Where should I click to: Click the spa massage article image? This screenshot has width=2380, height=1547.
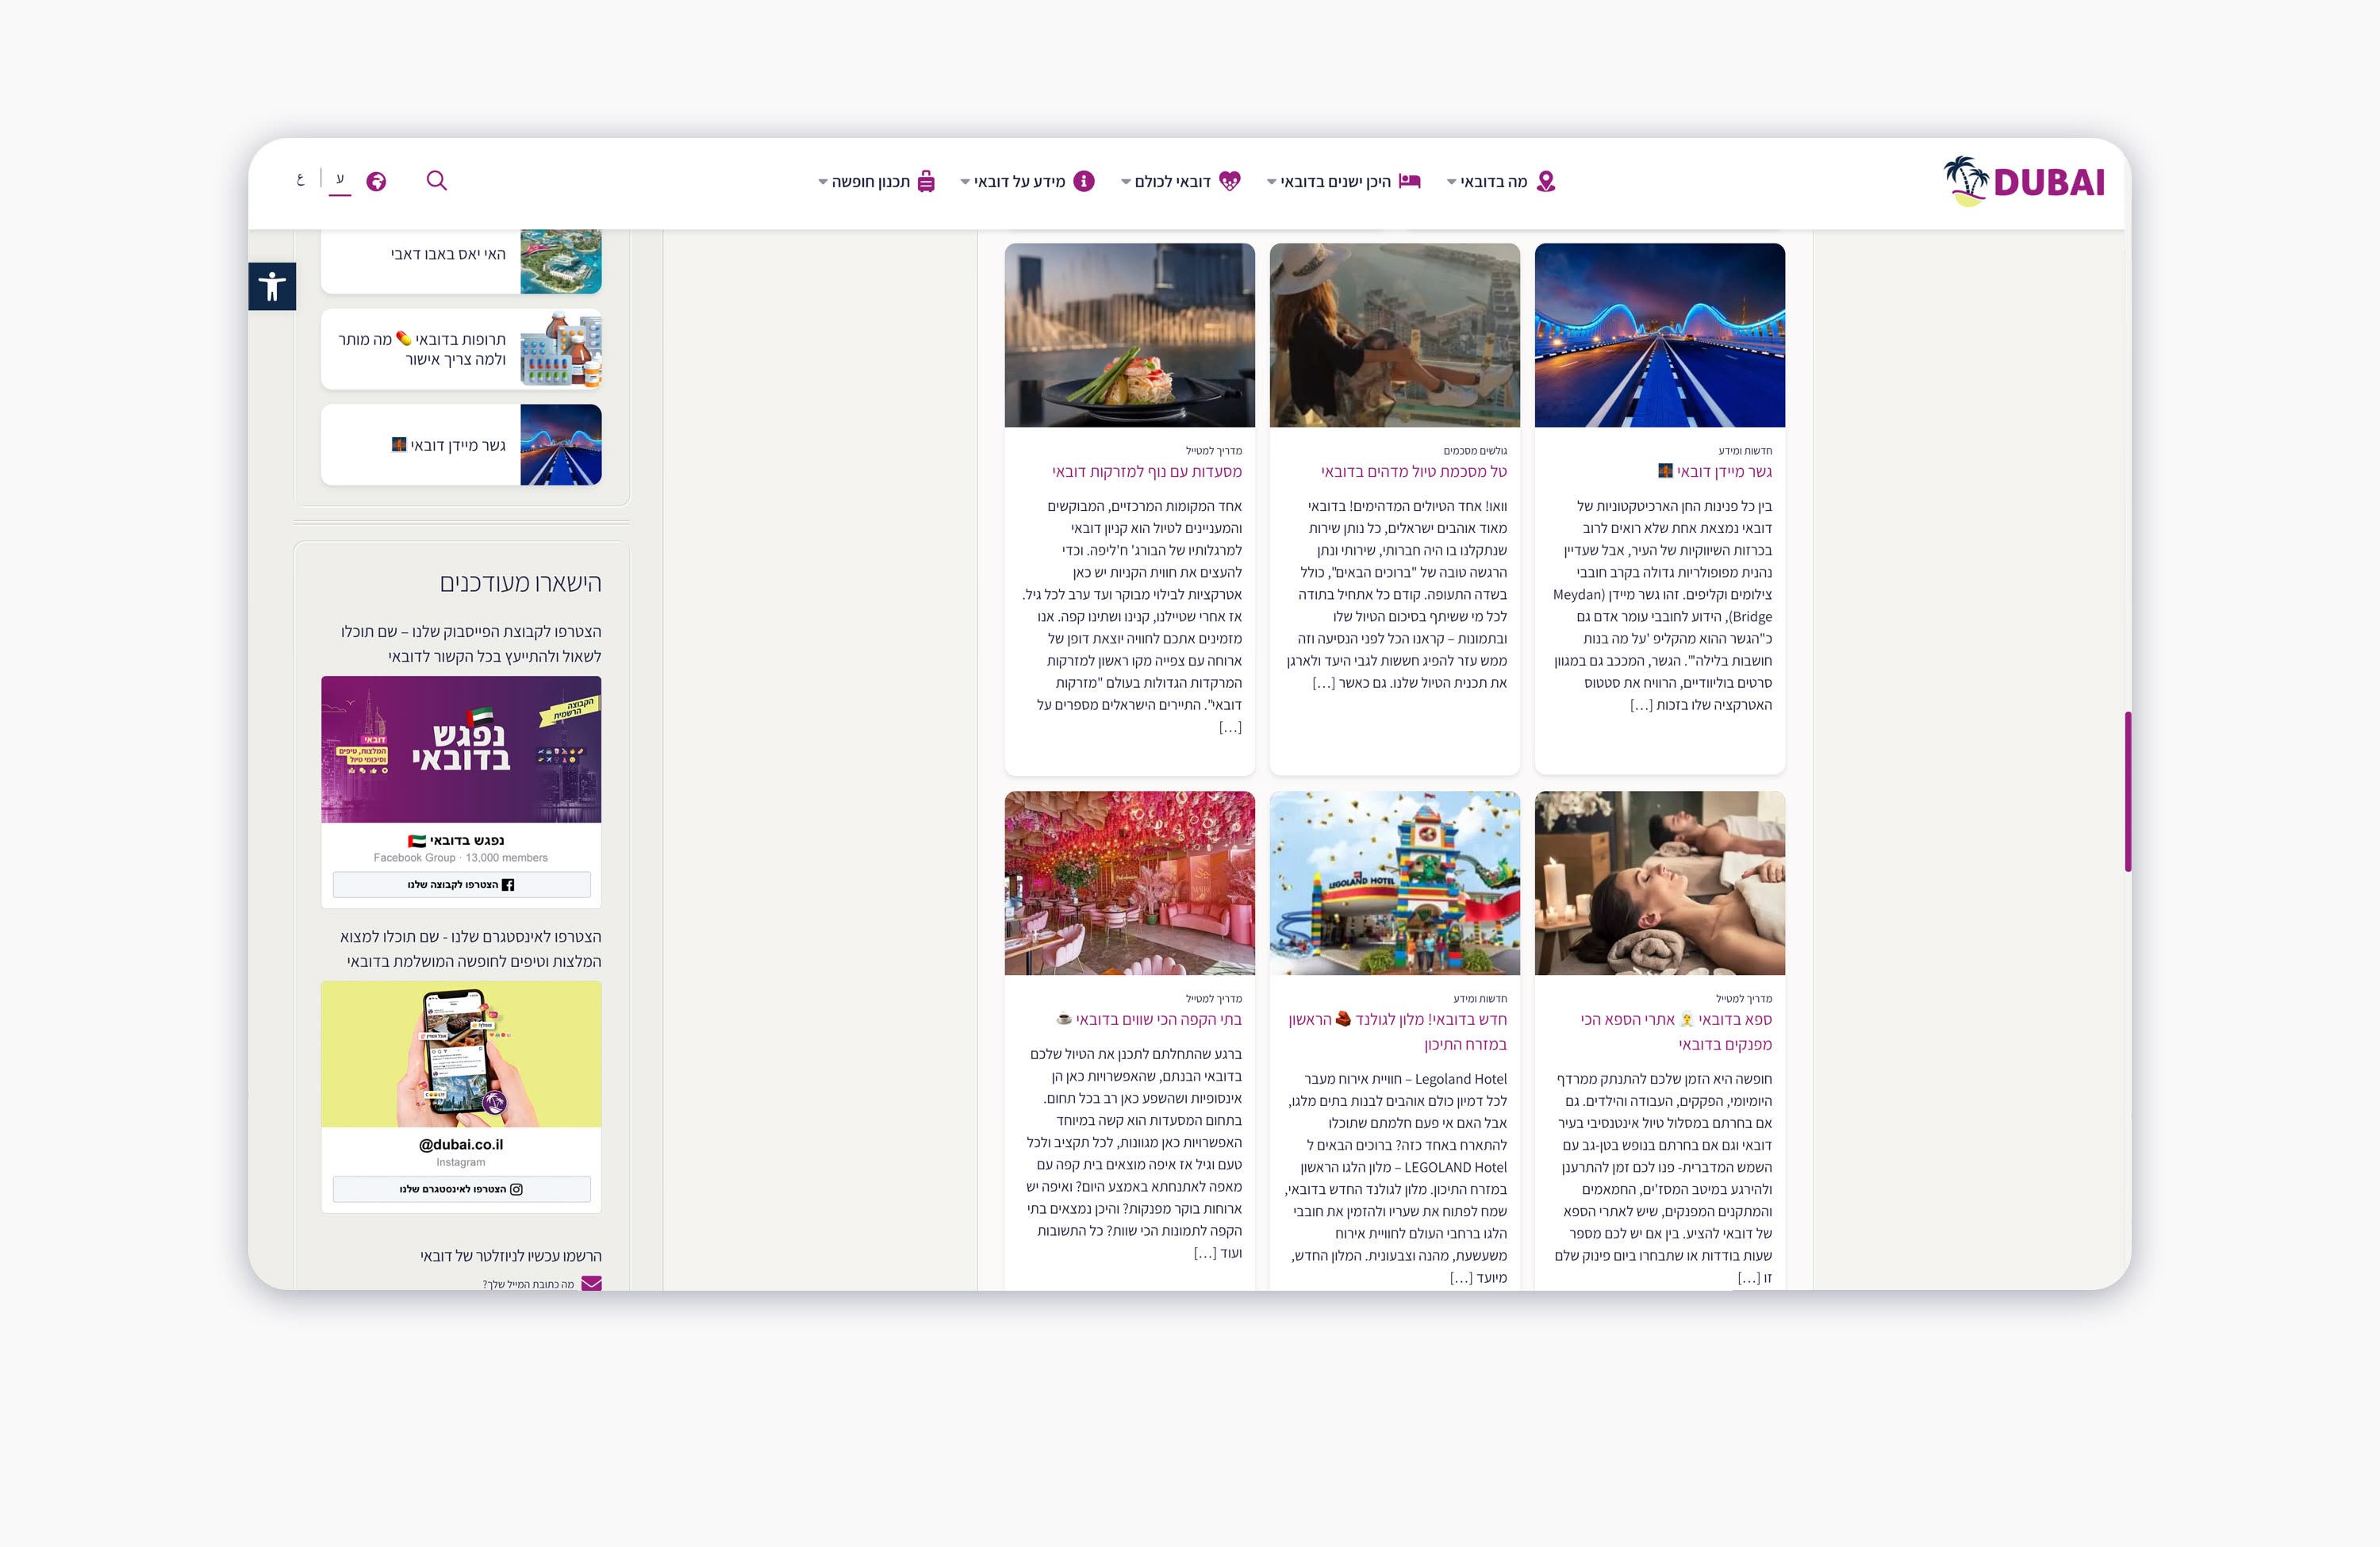tap(1660, 883)
